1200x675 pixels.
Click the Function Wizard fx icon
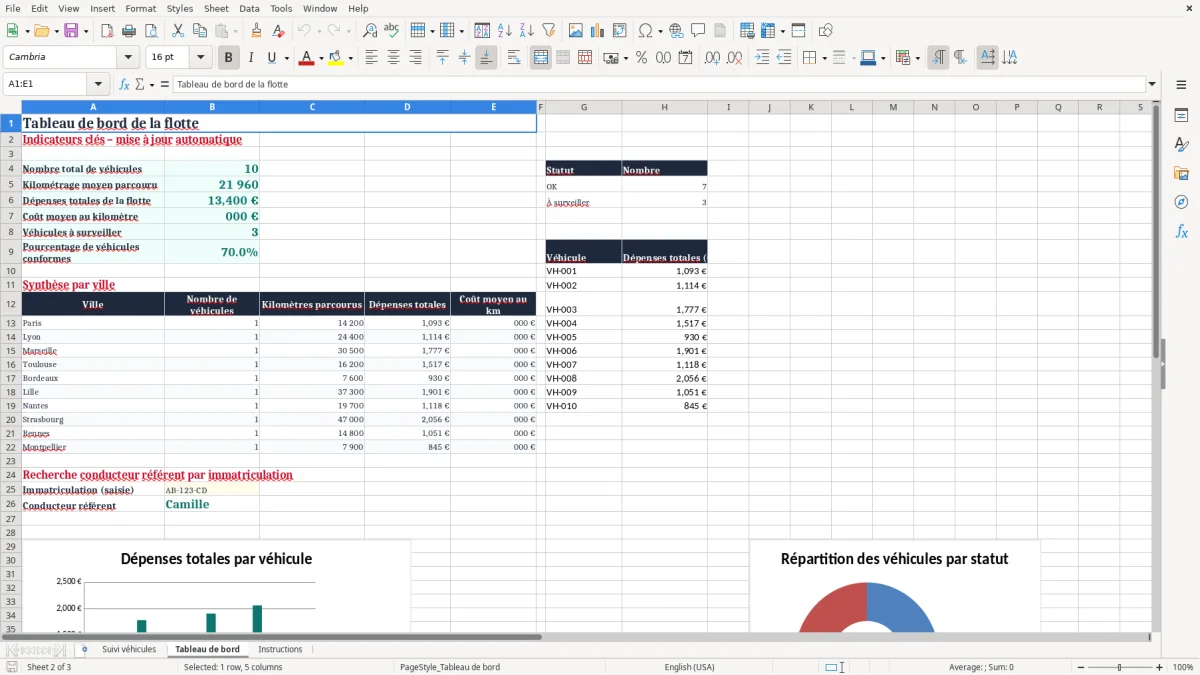pyautogui.click(x=125, y=84)
